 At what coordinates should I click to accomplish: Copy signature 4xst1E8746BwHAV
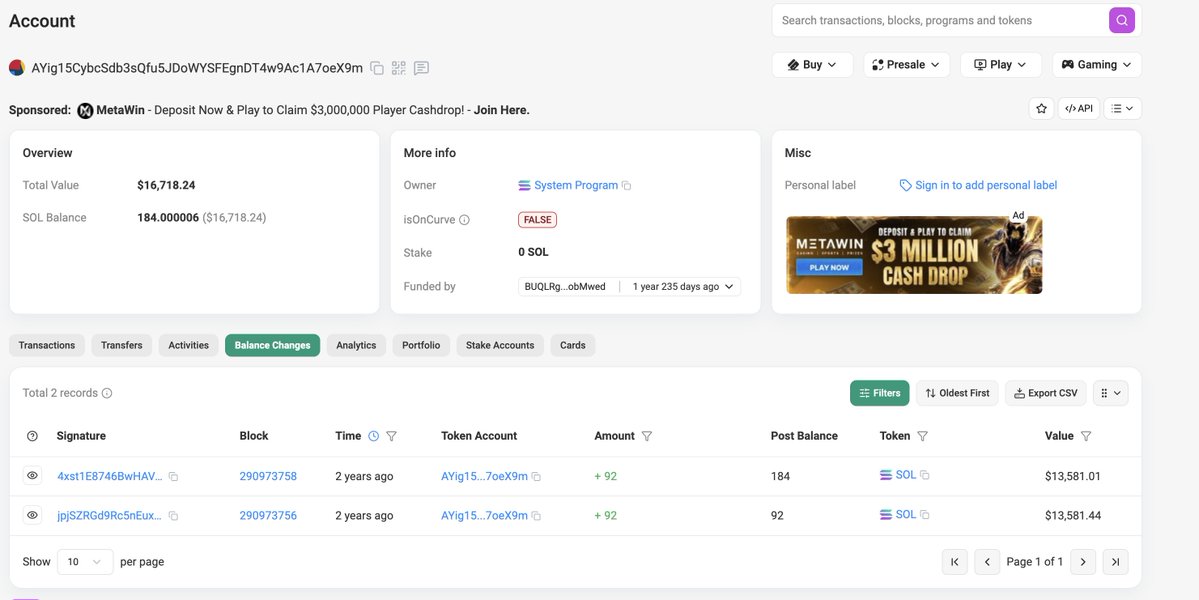pyautogui.click(x=174, y=476)
